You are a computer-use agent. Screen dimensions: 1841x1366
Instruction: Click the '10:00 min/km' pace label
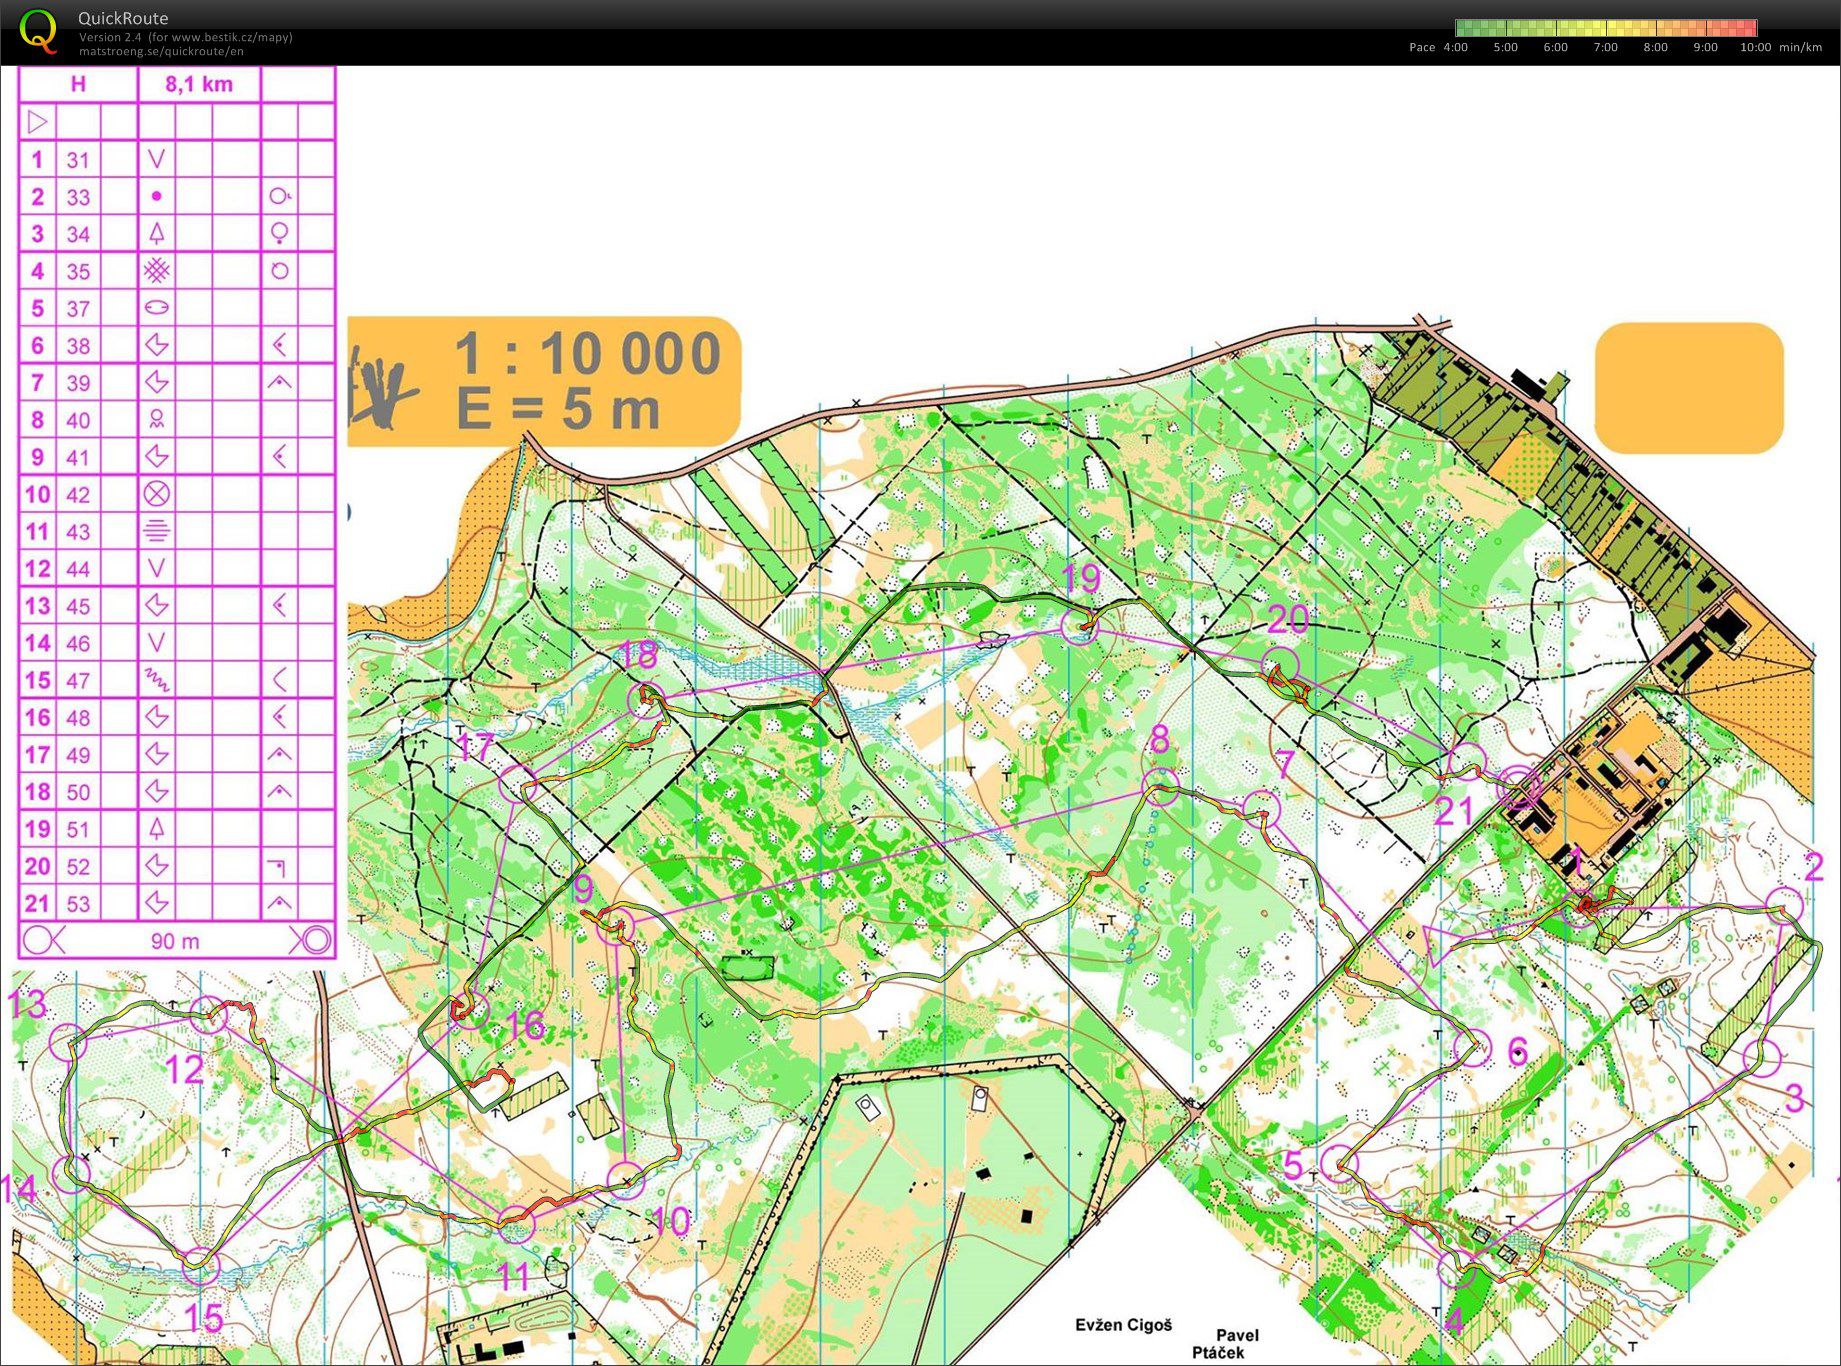tap(1781, 47)
